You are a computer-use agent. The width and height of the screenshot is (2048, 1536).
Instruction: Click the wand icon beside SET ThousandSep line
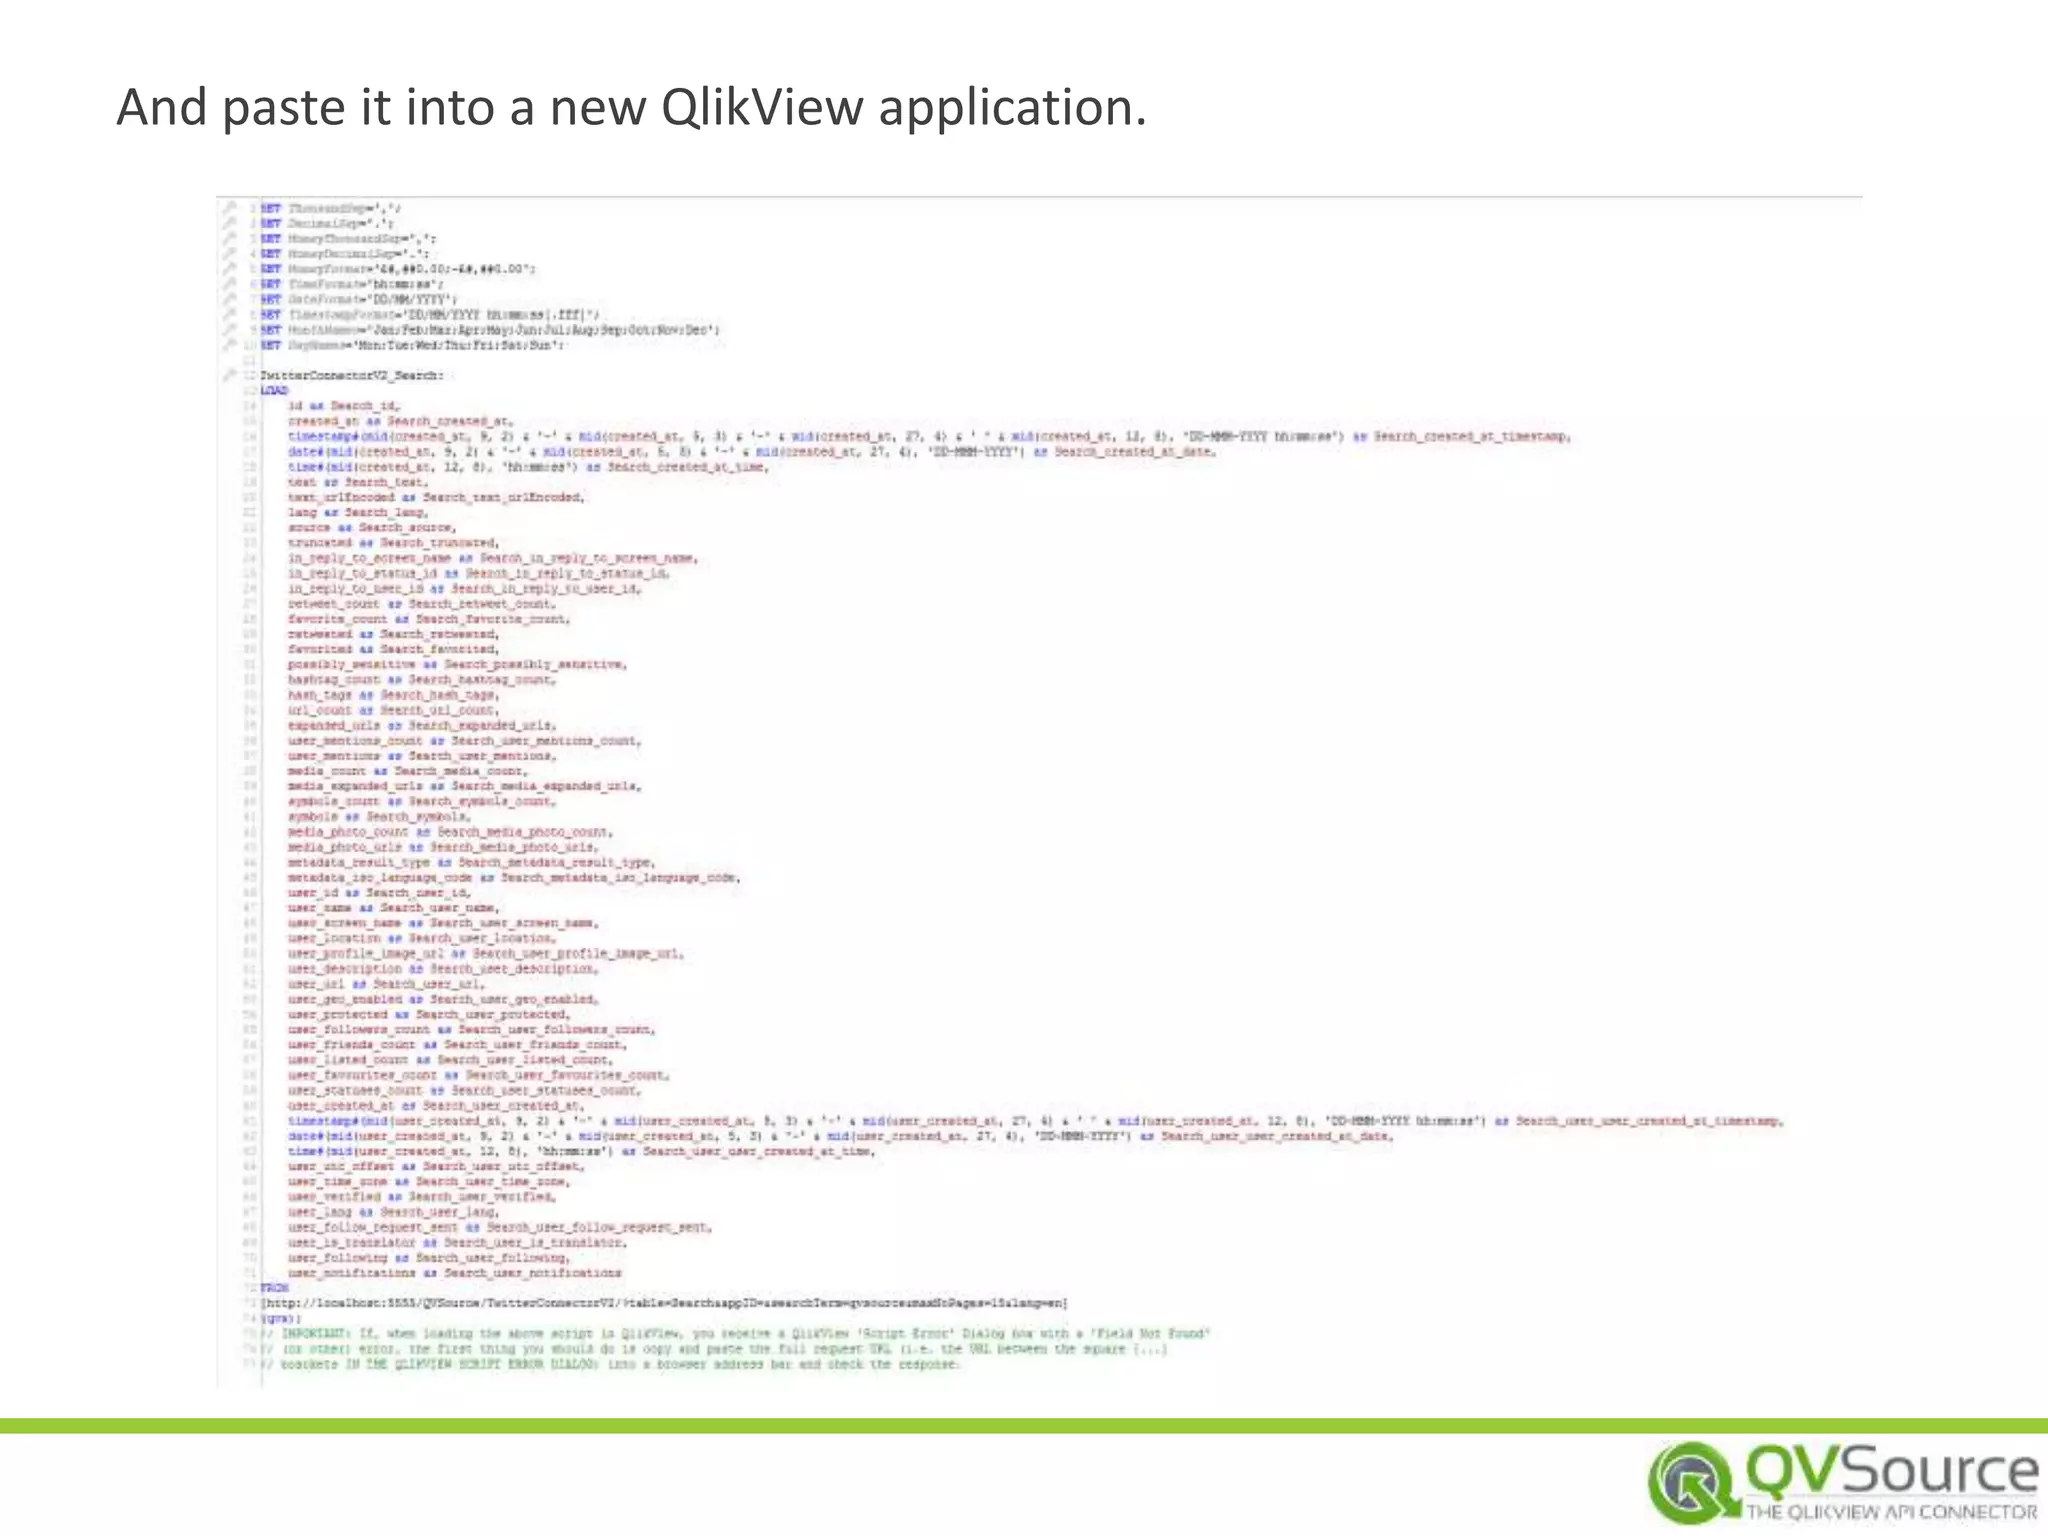tap(229, 209)
